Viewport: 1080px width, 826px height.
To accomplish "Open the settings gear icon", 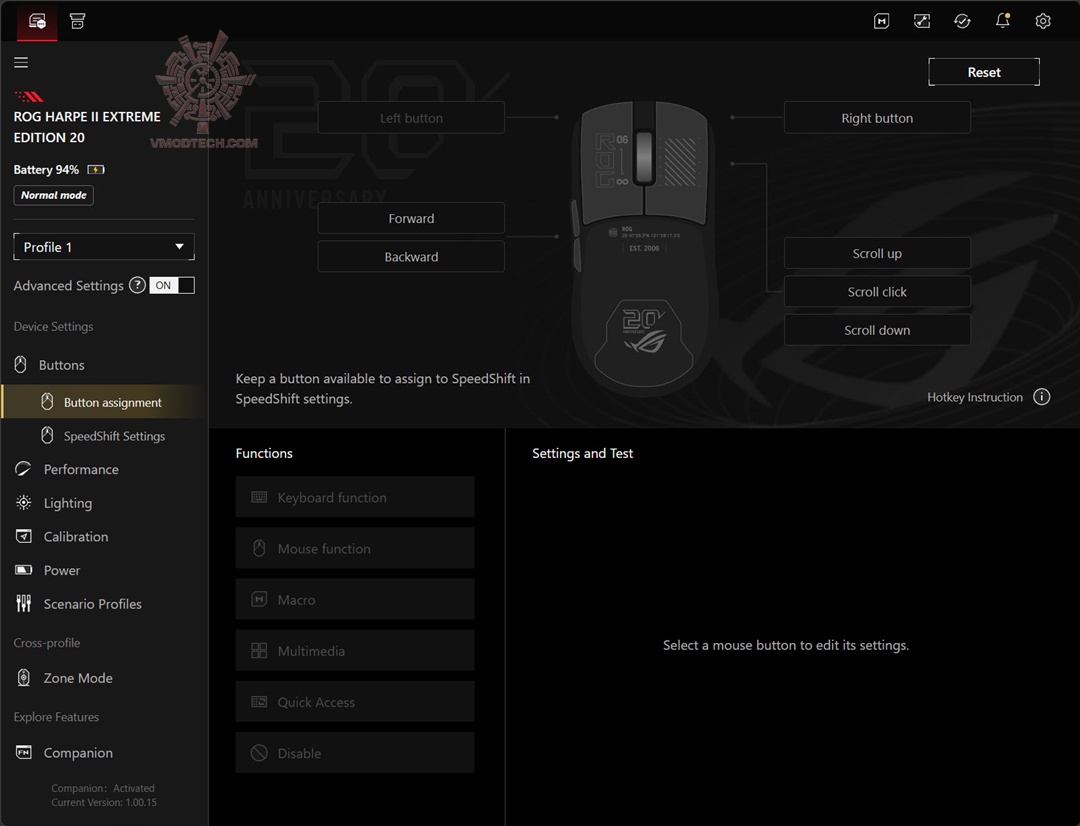I will tap(1043, 21).
